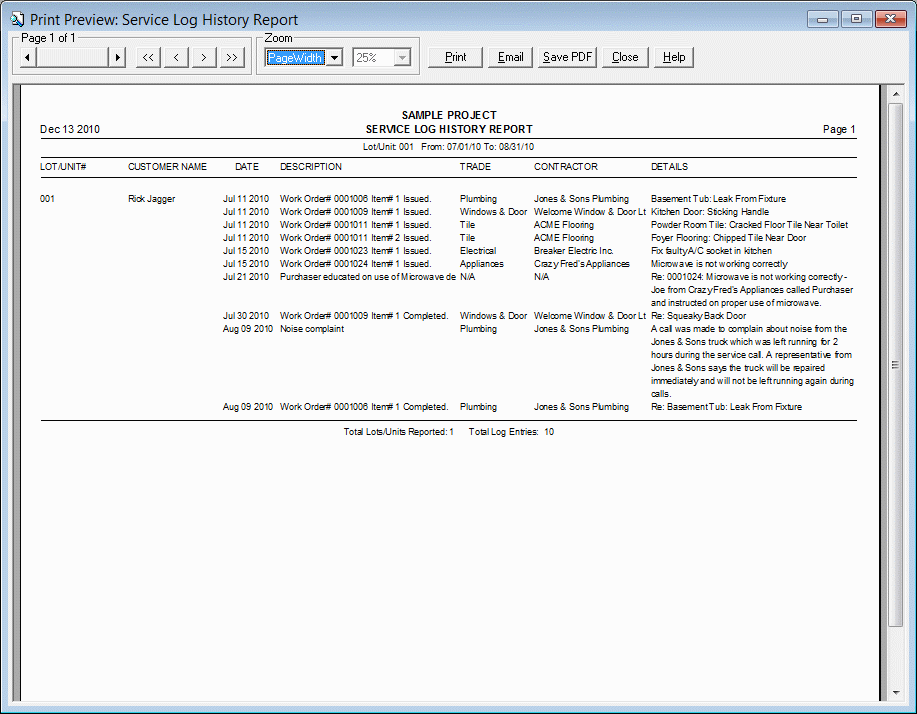Viewport: 917px width, 714px height.
Task: Go to the previous page with < button
Action: click(x=176, y=57)
